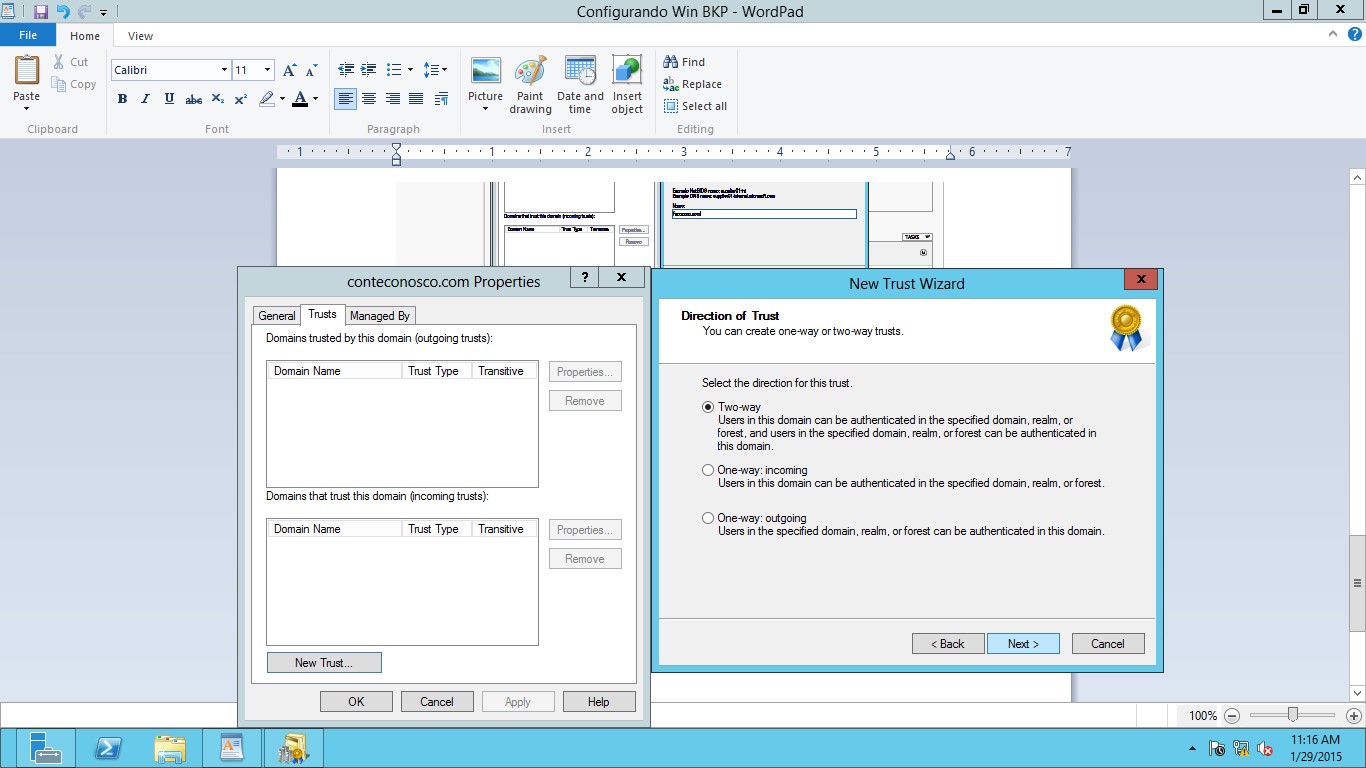This screenshot has width=1366, height=768.
Task: Switch to the Managed By tab
Action: point(380,315)
